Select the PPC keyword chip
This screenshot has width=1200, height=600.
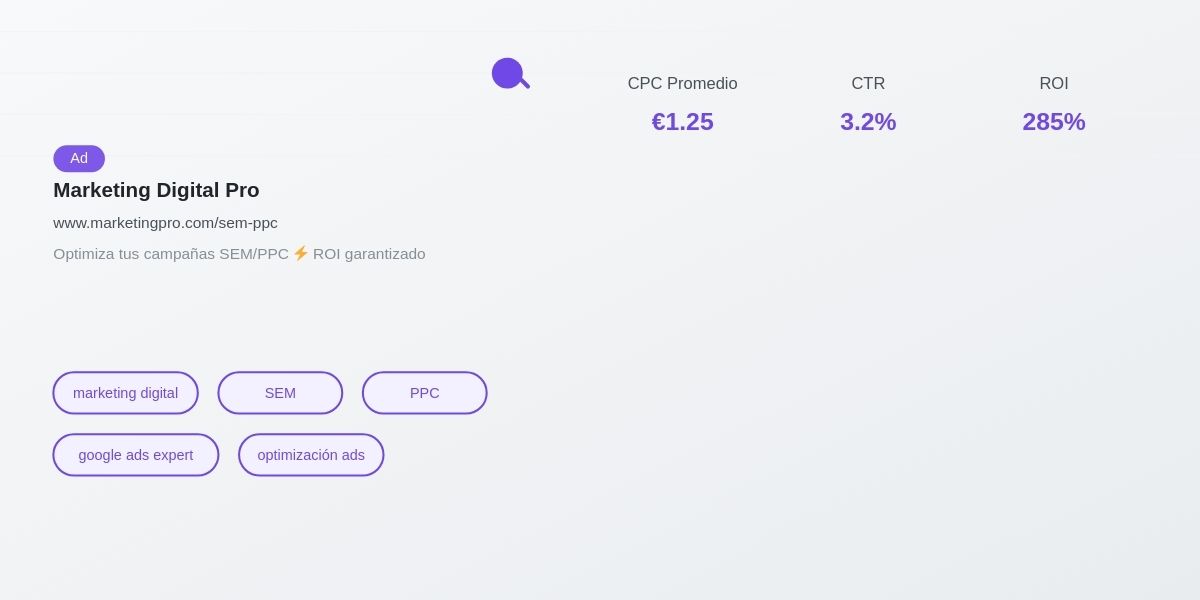tap(424, 393)
